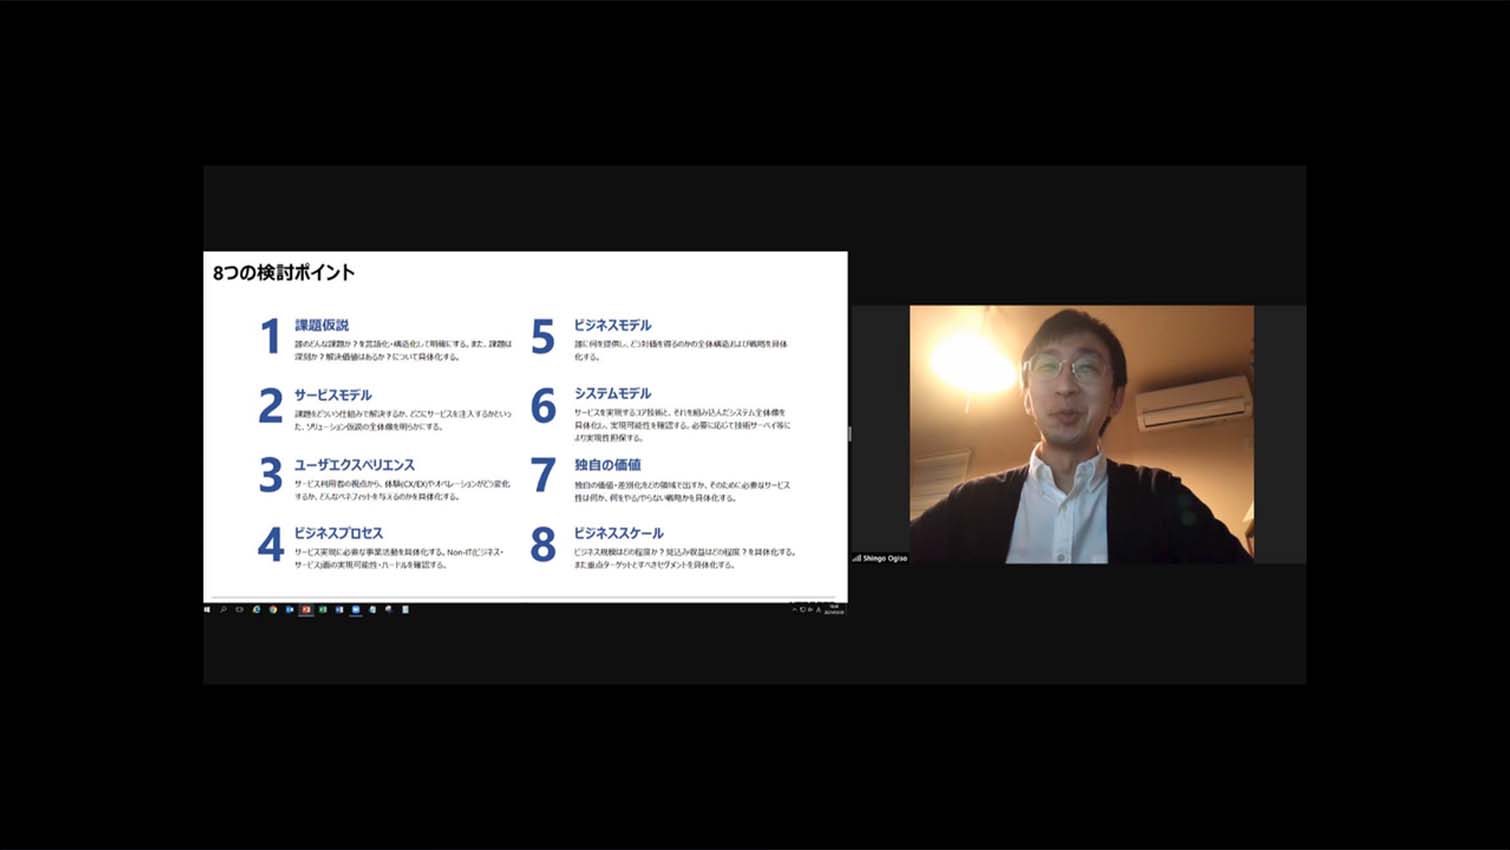Image resolution: width=1510 pixels, height=850 pixels.
Task: Open Task View from the taskbar
Action: (240, 609)
